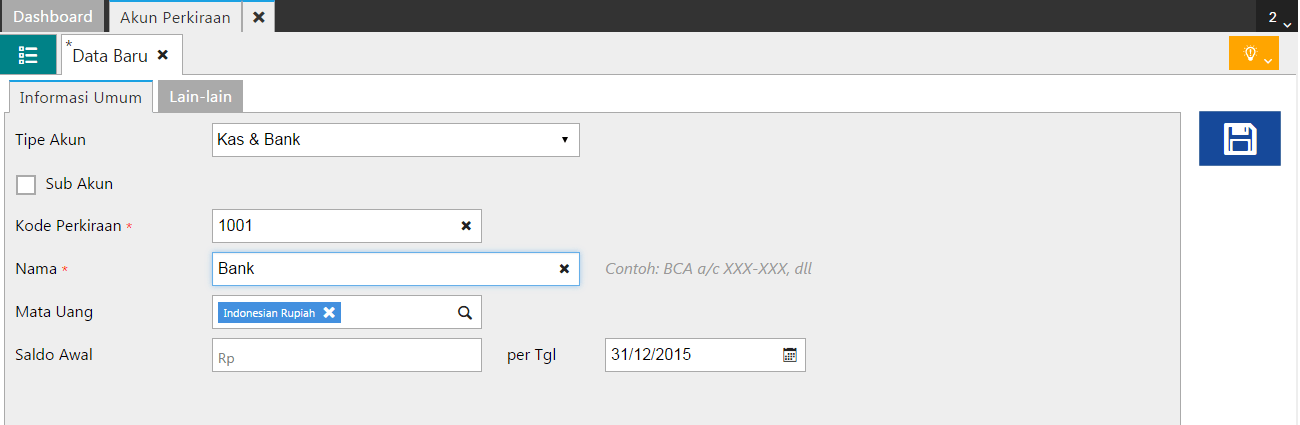Close the Akun Perkiraan tab
This screenshot has height=425, width=1300.
[x=258, y=17]
